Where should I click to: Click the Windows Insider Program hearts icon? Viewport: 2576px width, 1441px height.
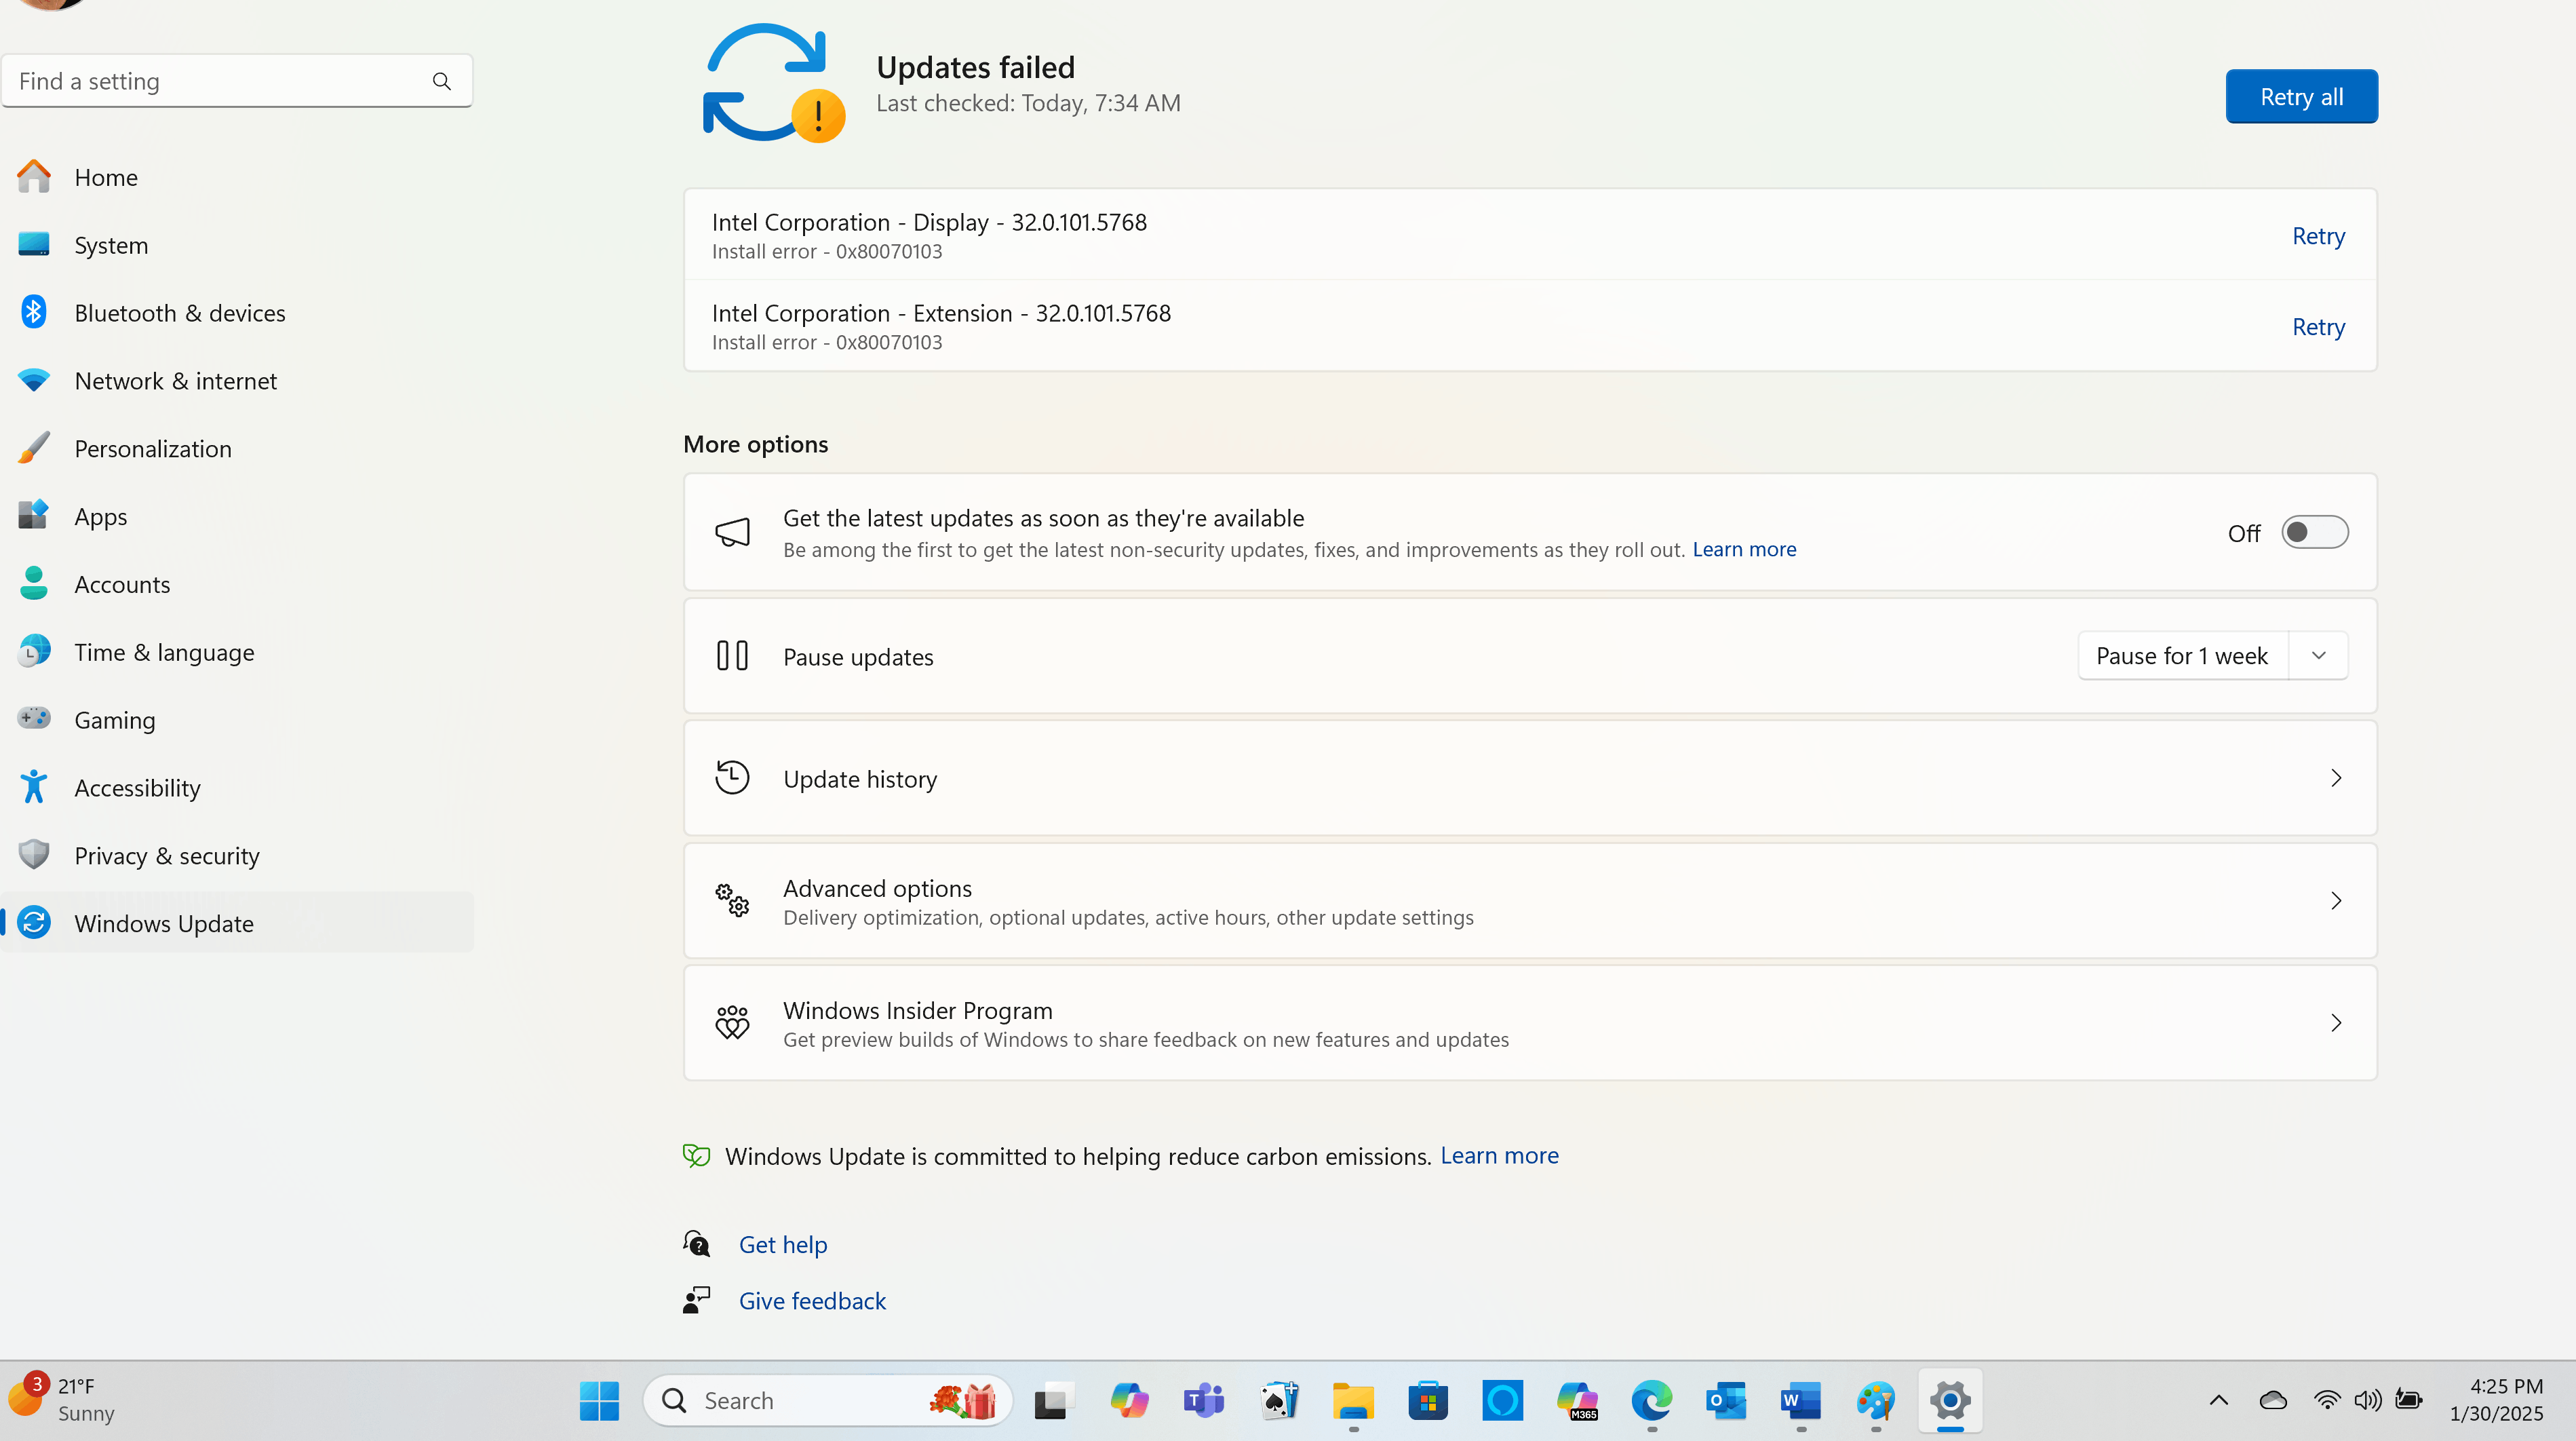[732, 1022]
